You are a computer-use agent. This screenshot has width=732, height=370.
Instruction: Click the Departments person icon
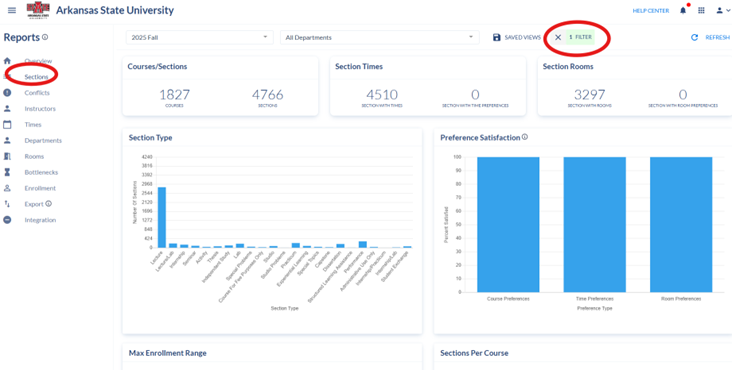(7, 140)
